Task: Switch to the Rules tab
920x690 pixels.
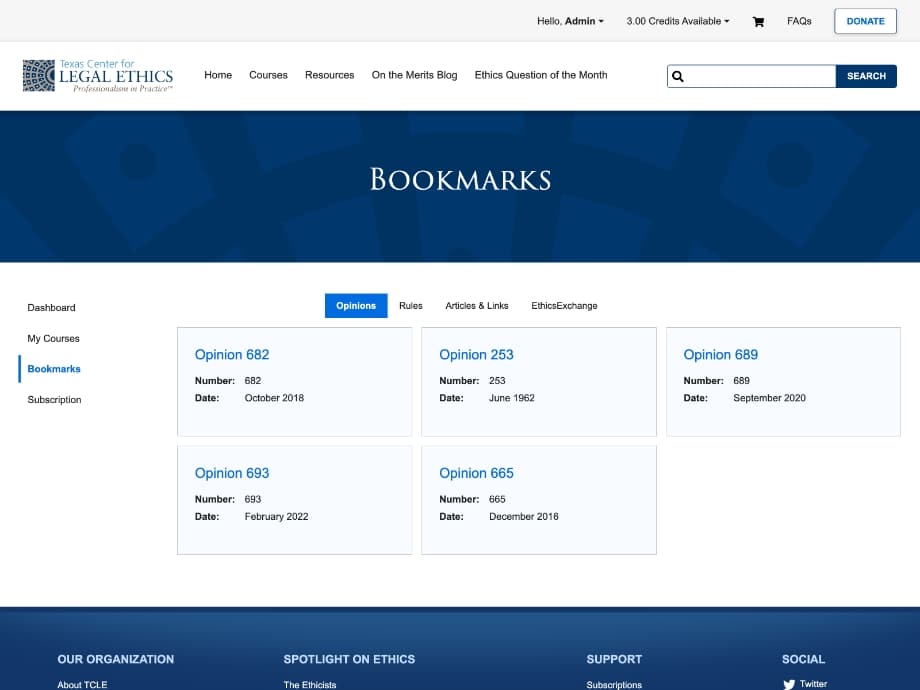Action: (x=410, y=306)
